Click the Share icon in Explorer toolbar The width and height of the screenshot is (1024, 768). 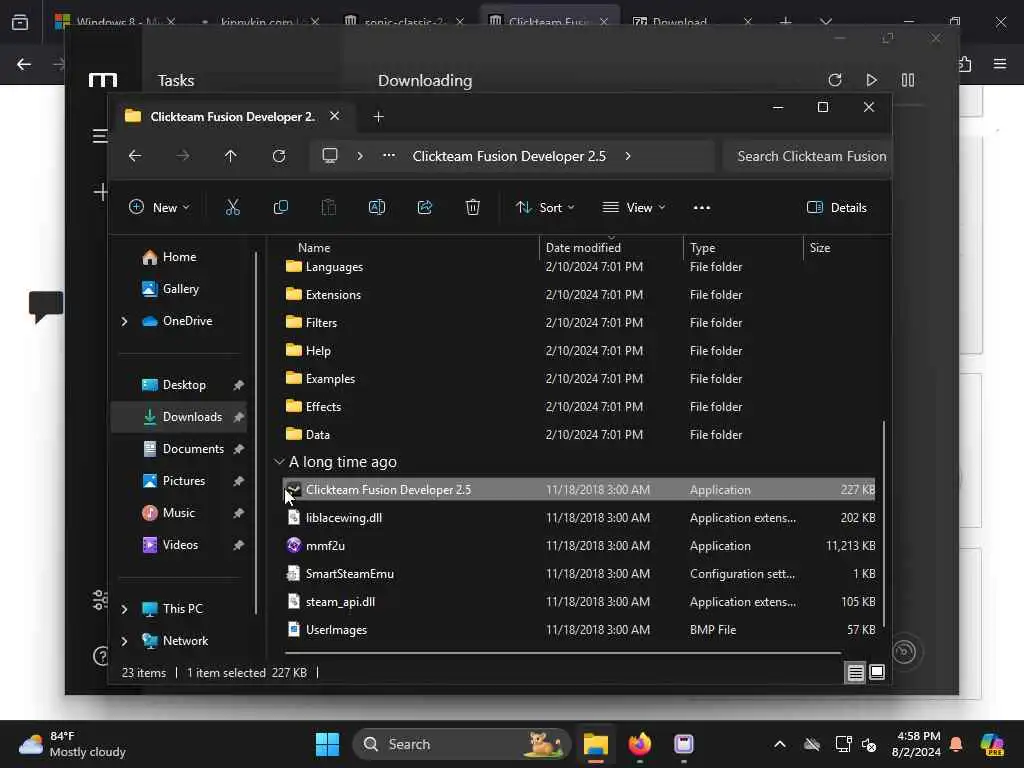424,208
